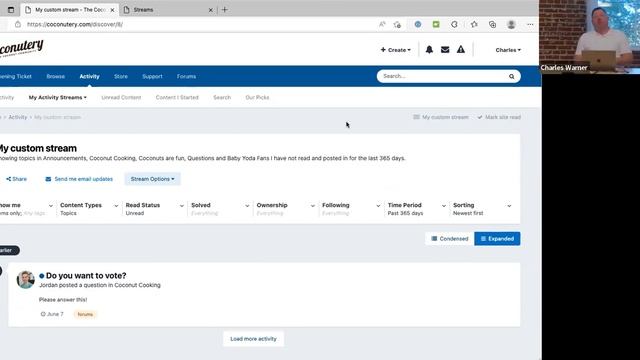Click Coconut Cooking forum link
Screen dimensions: 640x360
tap(138, 285)
